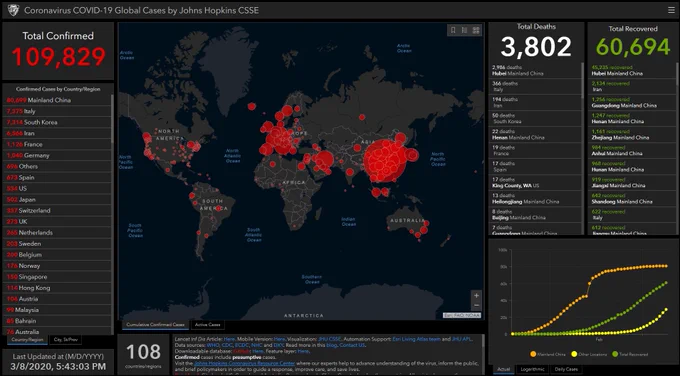Switch to Cumulative Confirmed Cases map tab
This screenshot has height=376, width=680.
(x=155, y=324)
